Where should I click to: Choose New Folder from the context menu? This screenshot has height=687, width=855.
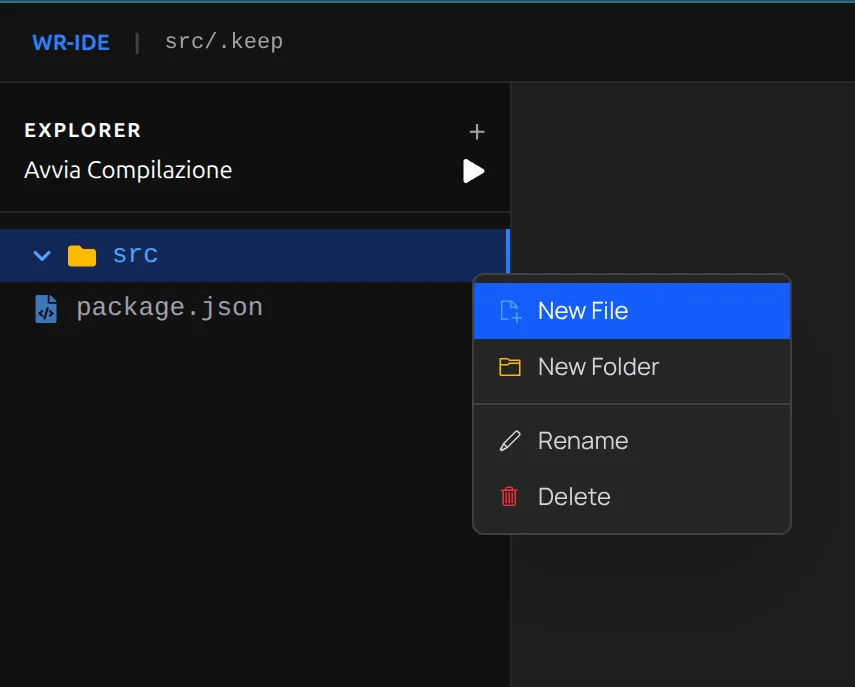[598, 367]
